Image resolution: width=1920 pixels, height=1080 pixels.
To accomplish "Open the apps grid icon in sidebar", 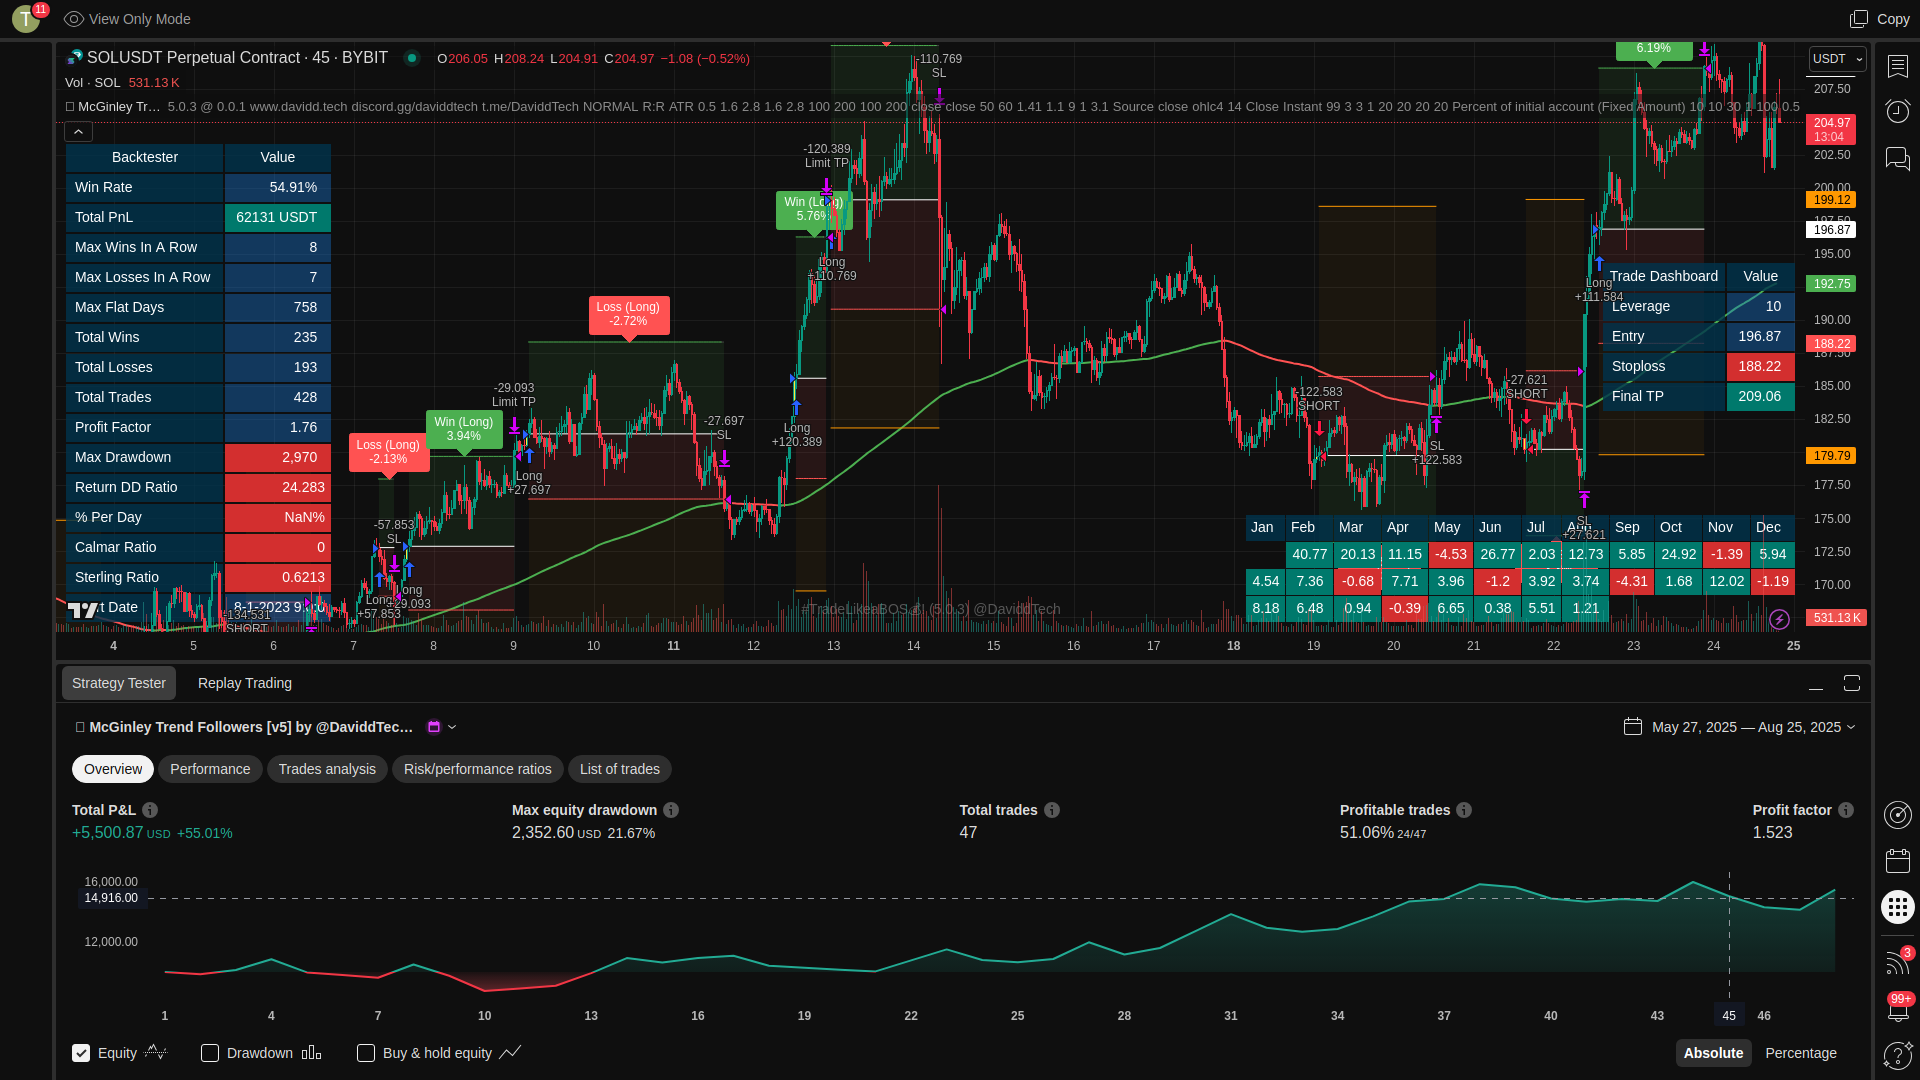I will click(1897, 907).
